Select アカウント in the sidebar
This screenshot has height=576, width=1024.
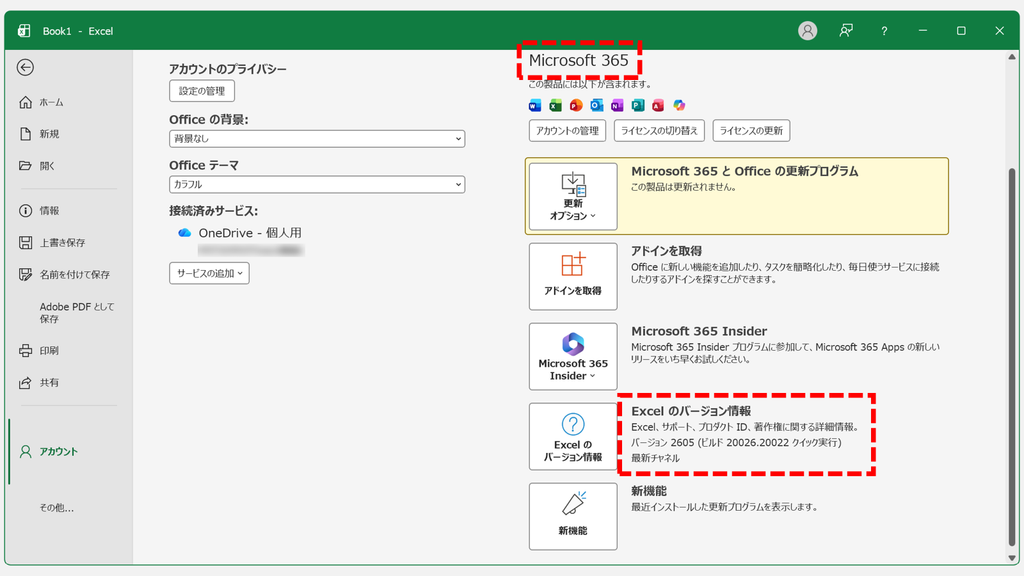49,451
